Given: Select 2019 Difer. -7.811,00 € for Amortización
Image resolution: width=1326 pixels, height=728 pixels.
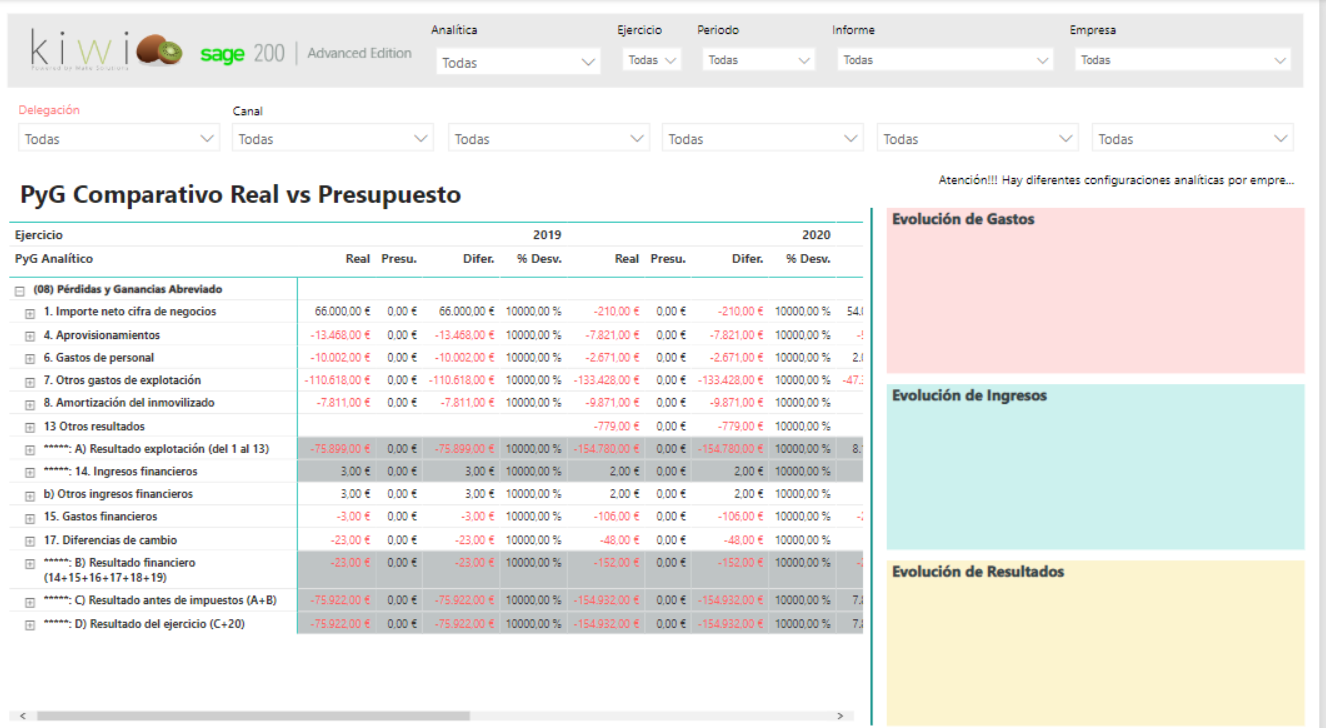Looking at the screenshot, I should 466,403.
